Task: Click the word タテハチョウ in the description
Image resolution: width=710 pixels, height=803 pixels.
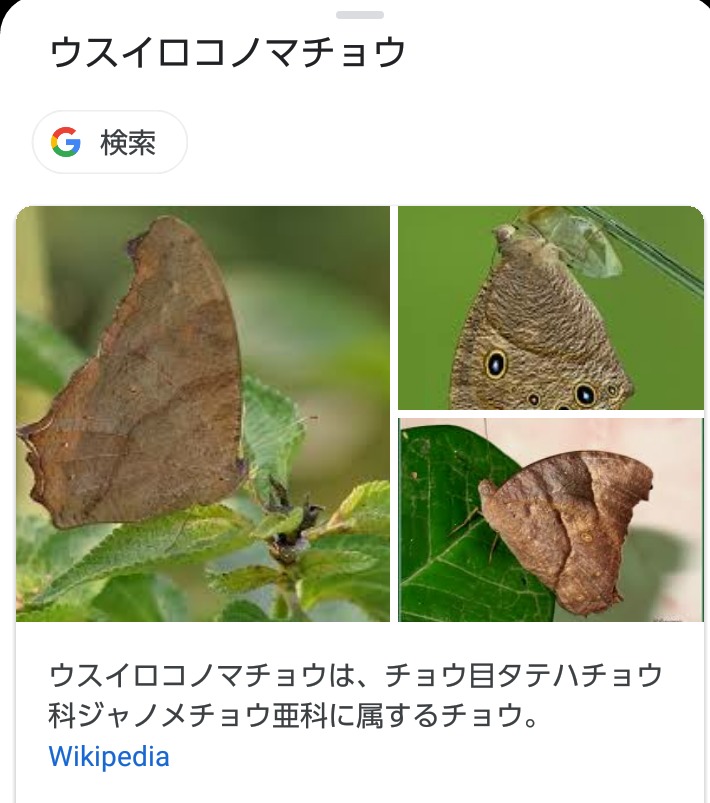Action: click(577, 676)
